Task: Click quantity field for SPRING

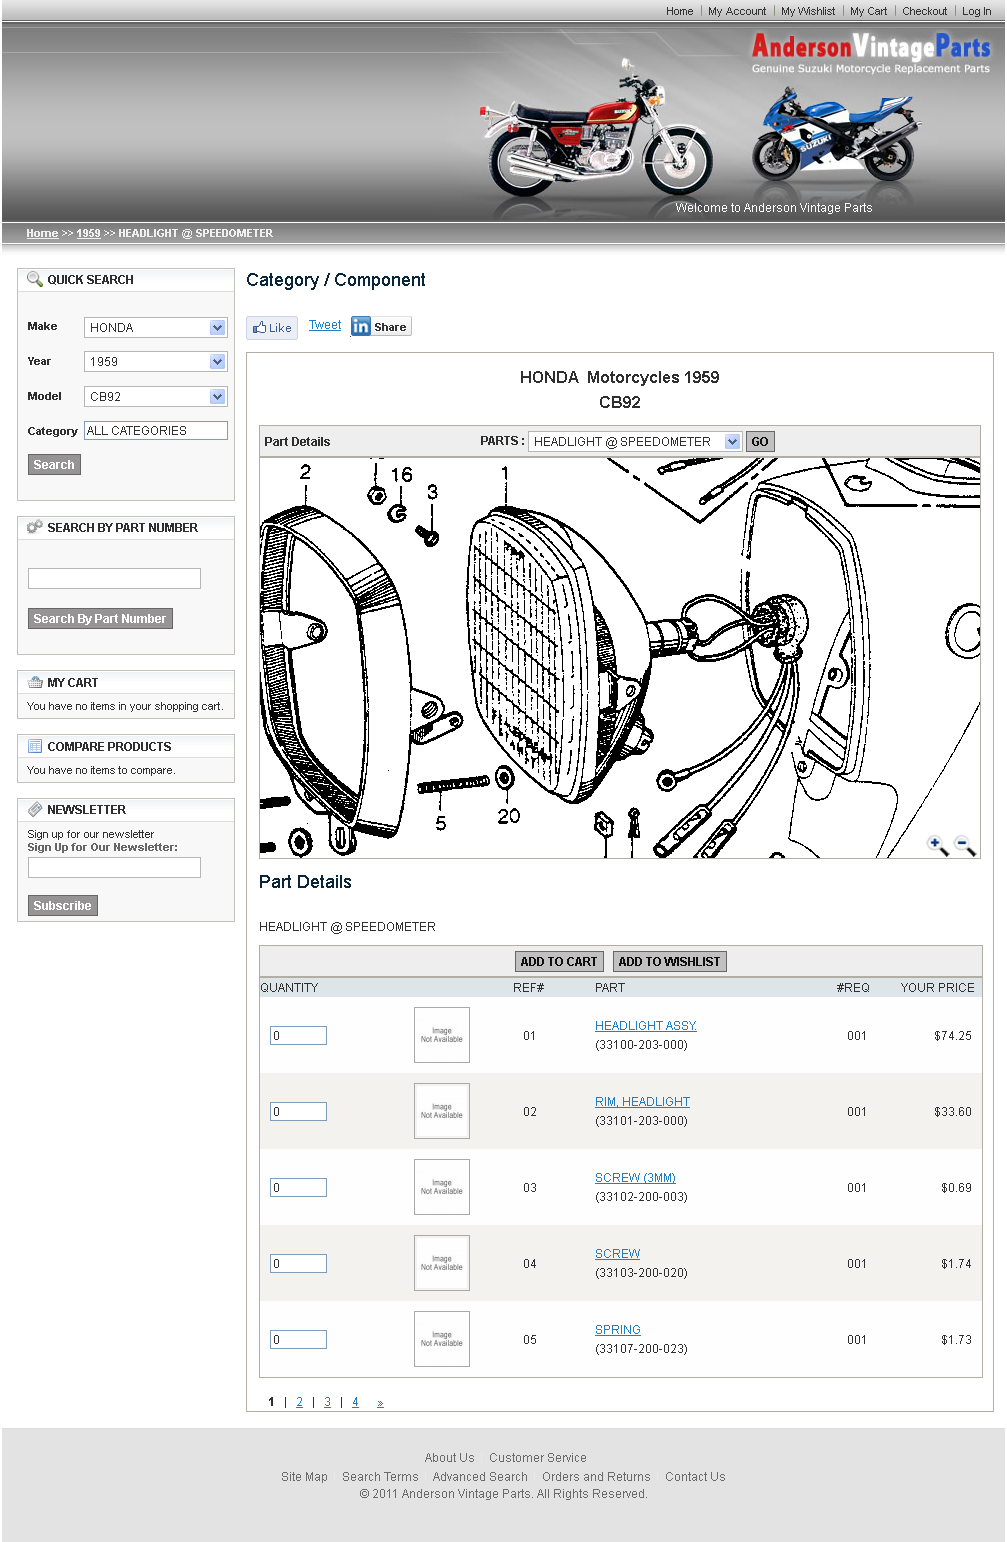Action: [298, 1339]
